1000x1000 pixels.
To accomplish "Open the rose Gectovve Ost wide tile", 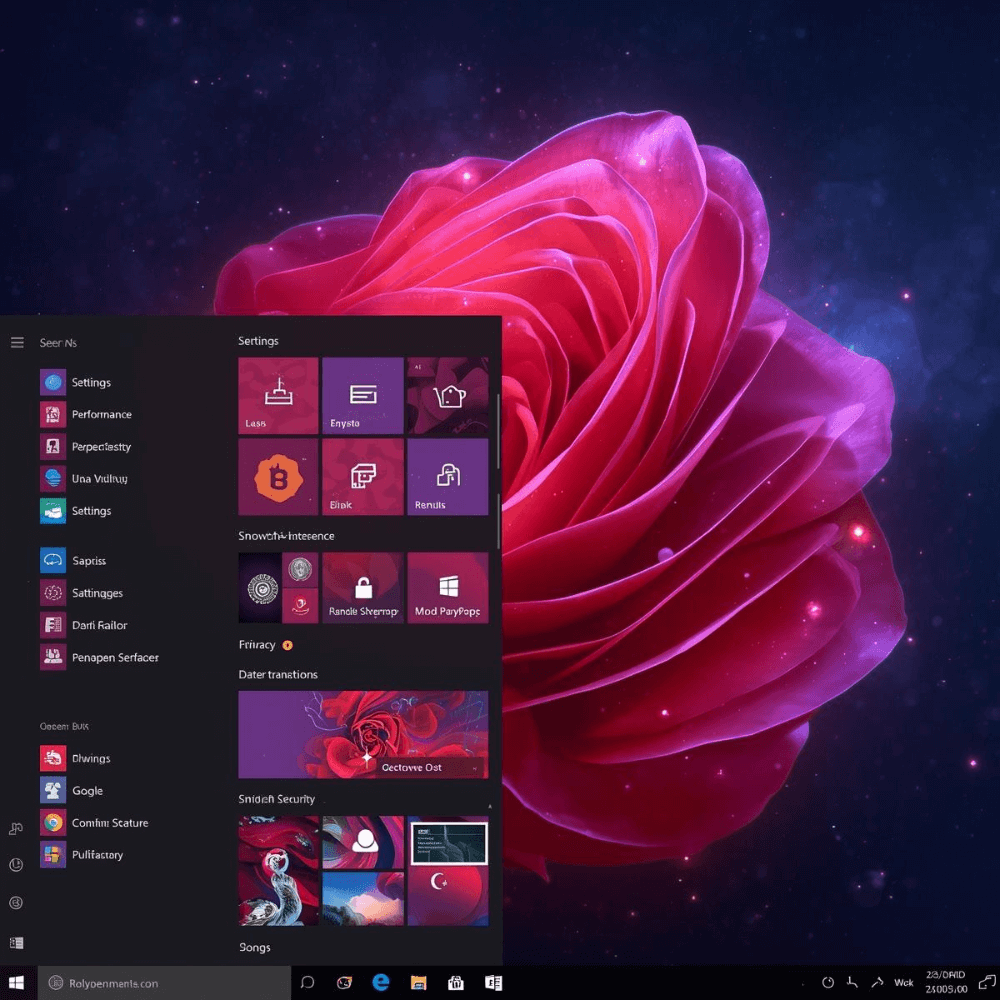I will 363,735.
